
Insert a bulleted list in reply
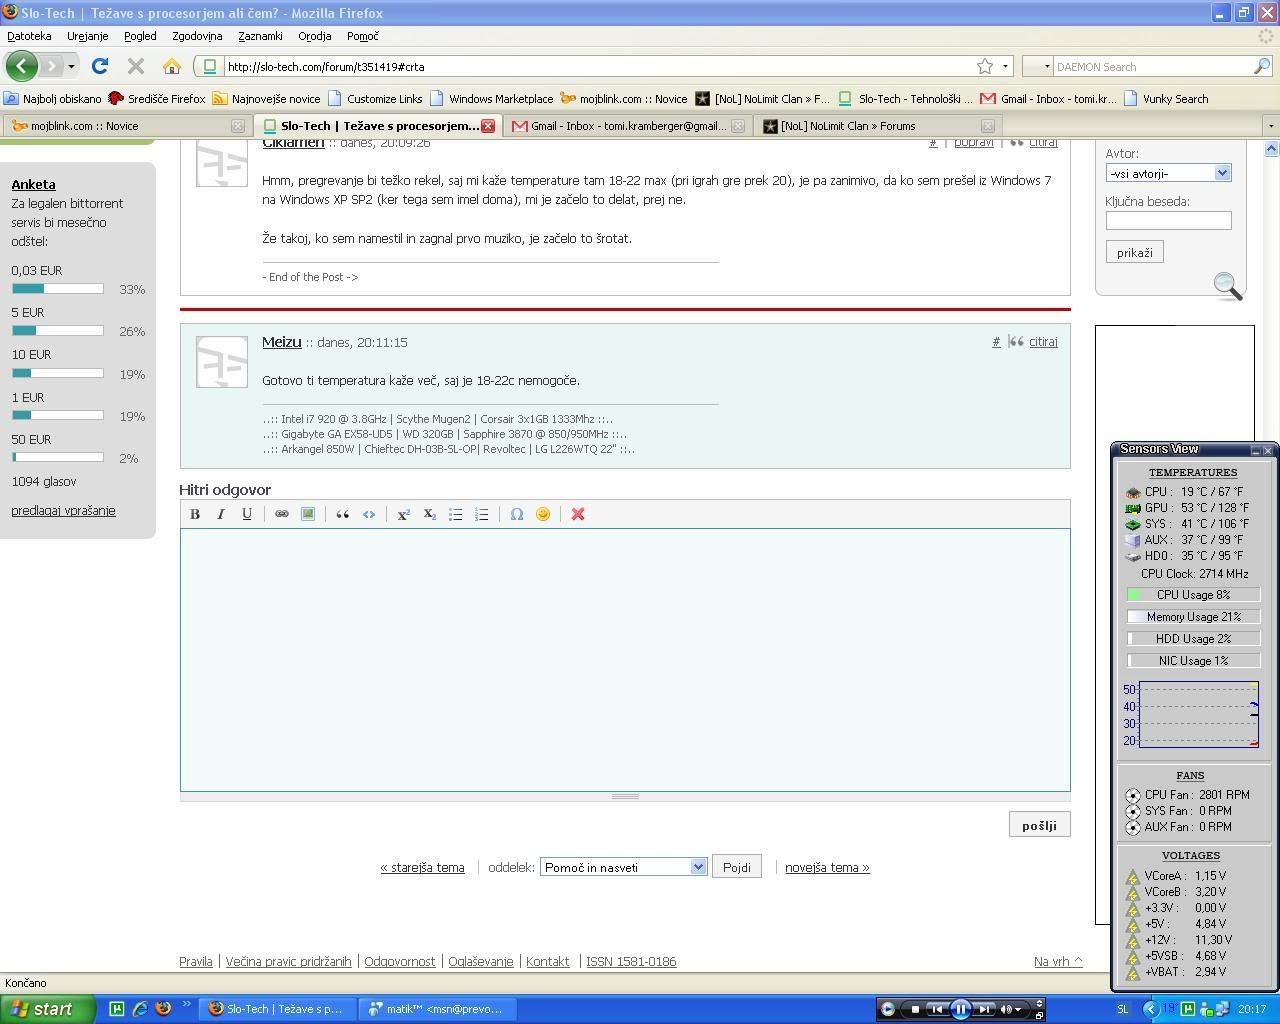[x=456, y=514]
